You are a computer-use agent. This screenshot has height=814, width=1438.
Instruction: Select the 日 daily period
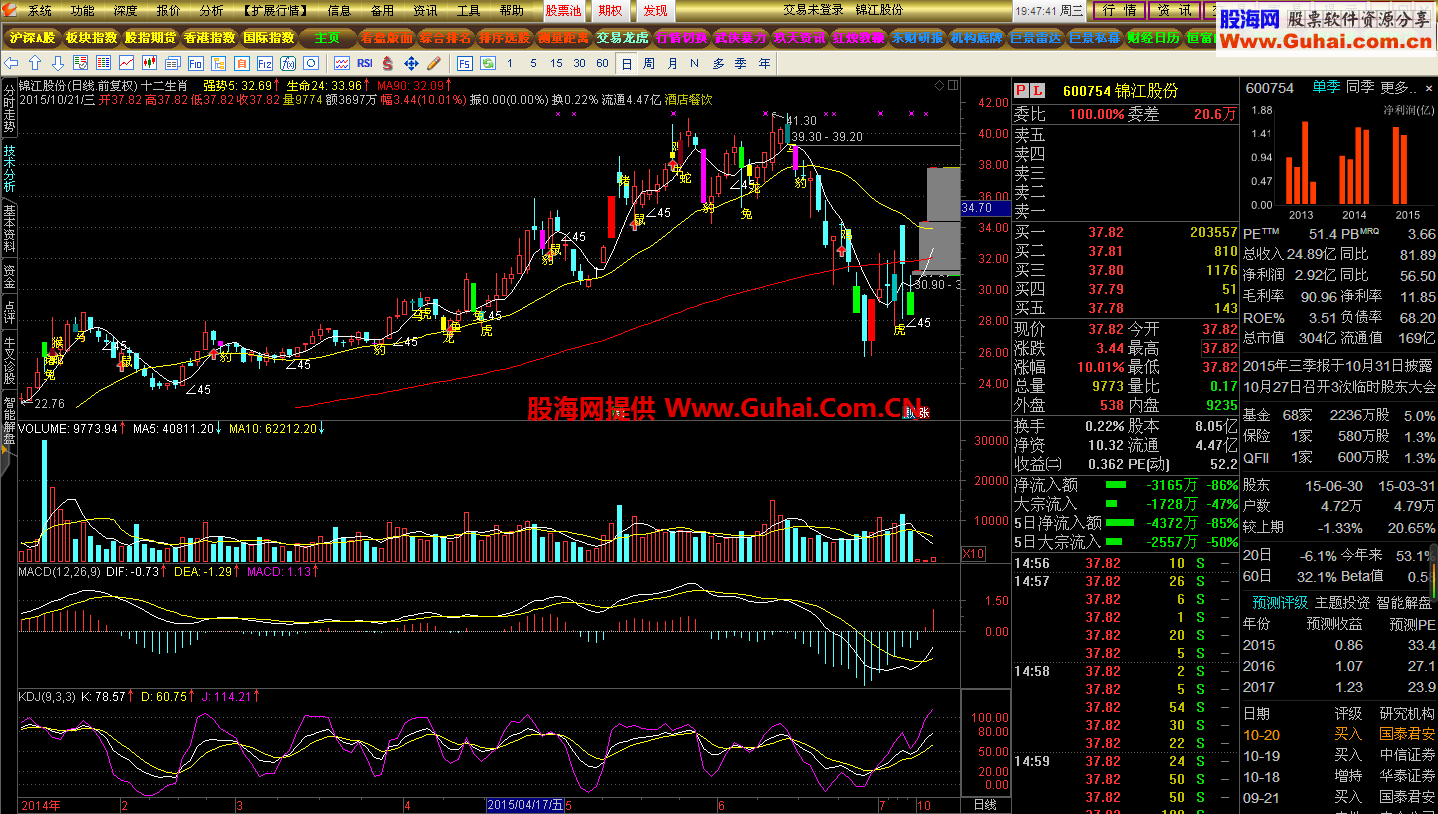click(626, 63)
